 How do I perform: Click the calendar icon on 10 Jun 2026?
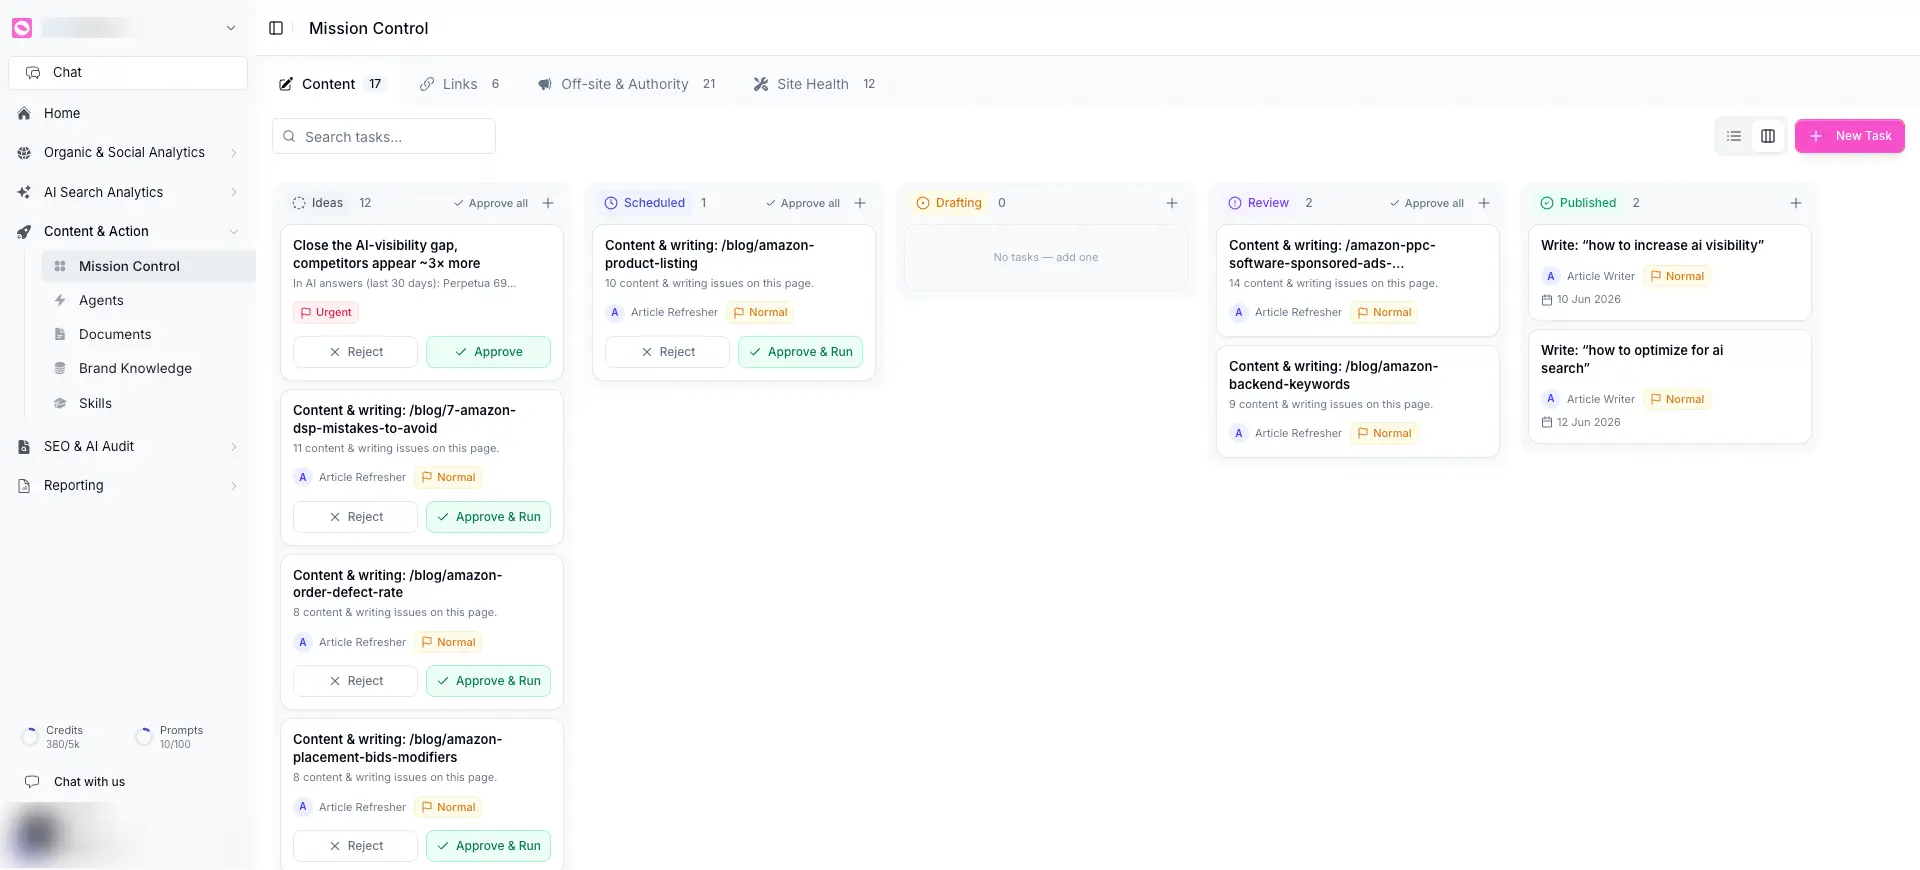pyautogui.click(x=1547, y=300)
